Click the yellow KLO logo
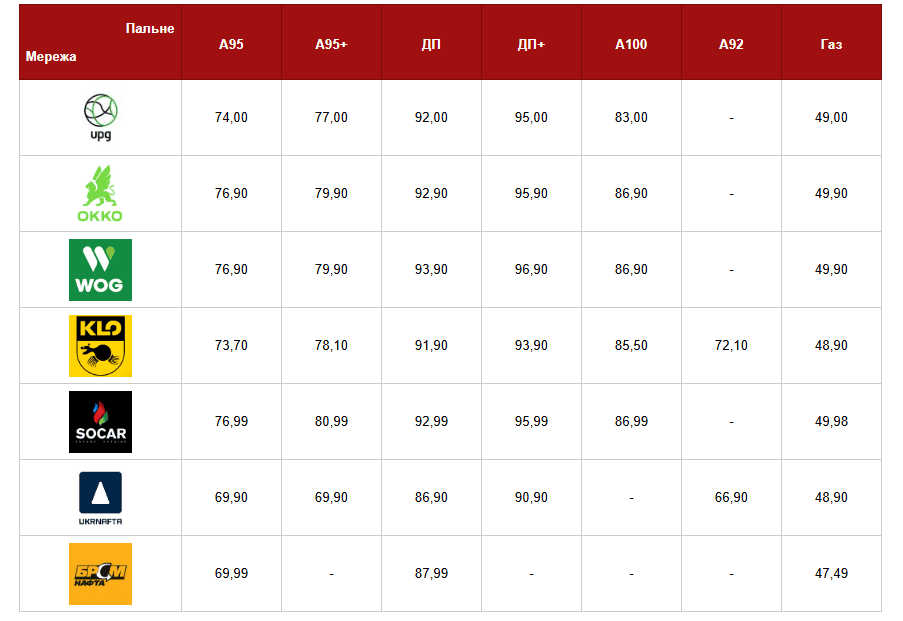Image resolution: width=903 pixels, height=621 pixels. 100,346
